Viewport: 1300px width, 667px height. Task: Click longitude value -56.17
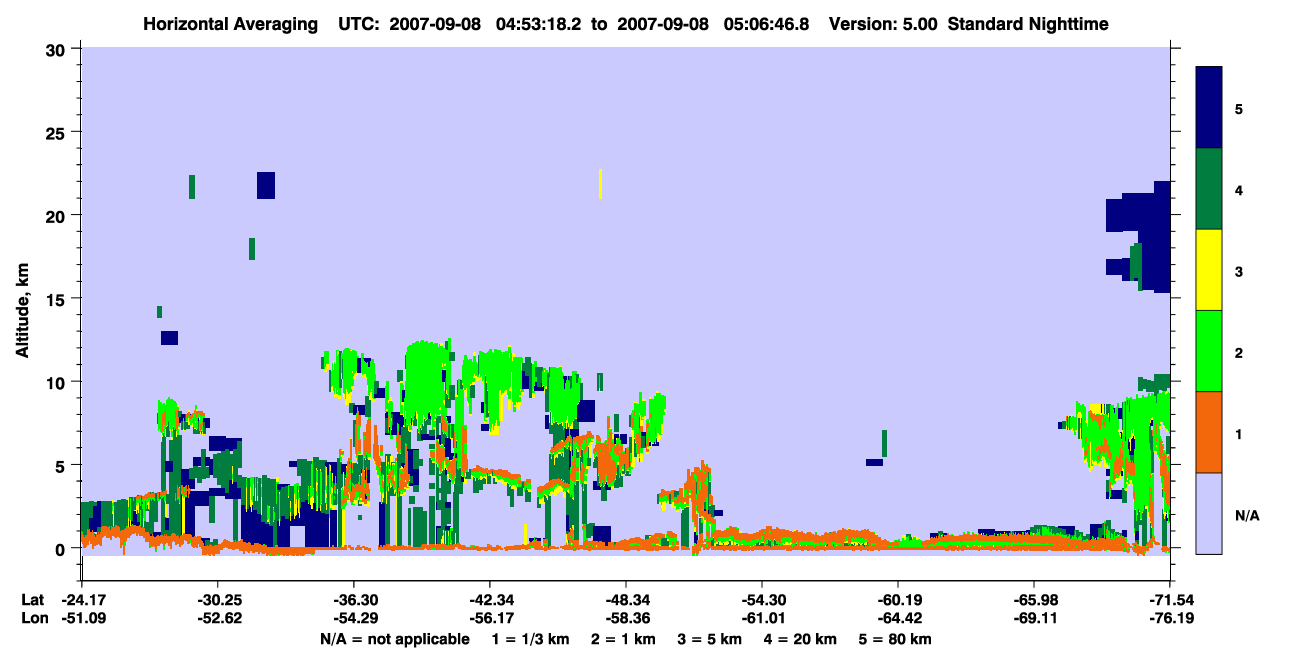click(489, 618)
